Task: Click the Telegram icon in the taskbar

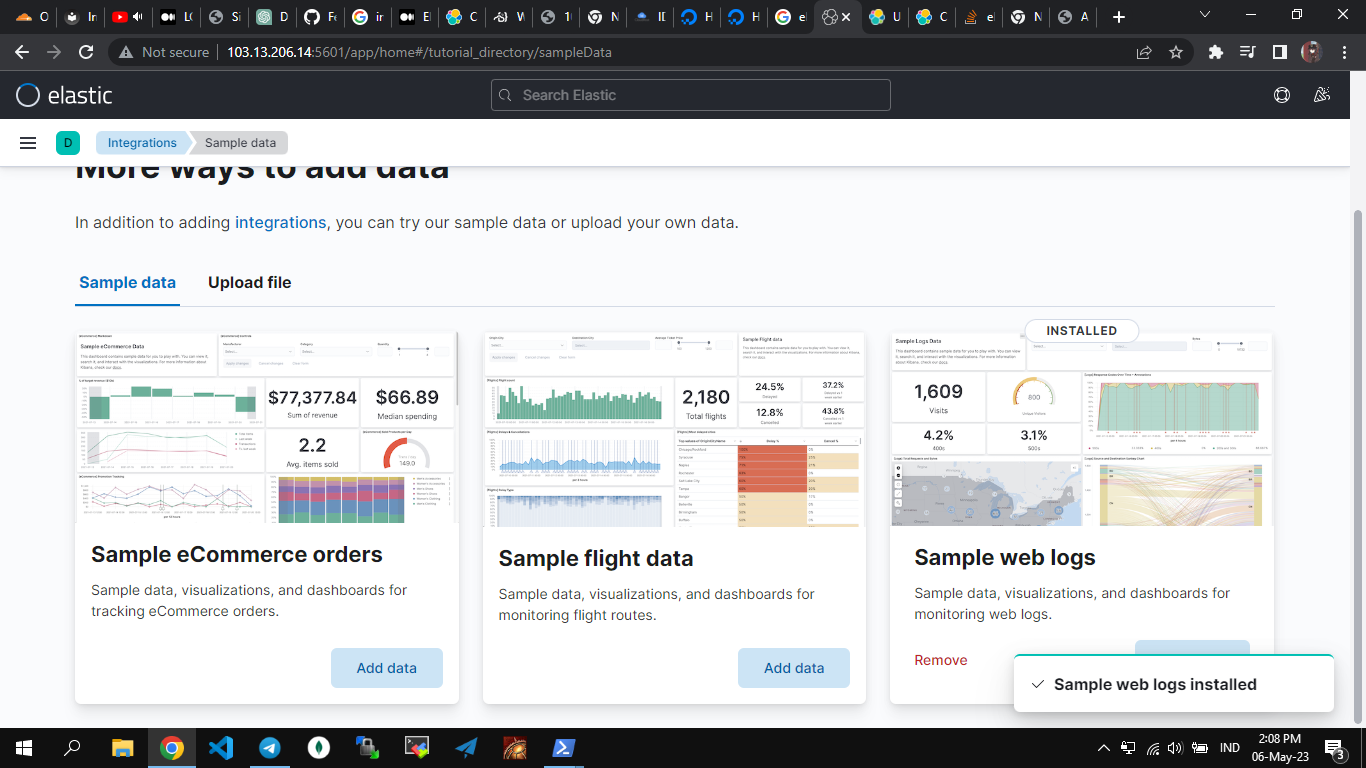Action: [x=269, y=748]
